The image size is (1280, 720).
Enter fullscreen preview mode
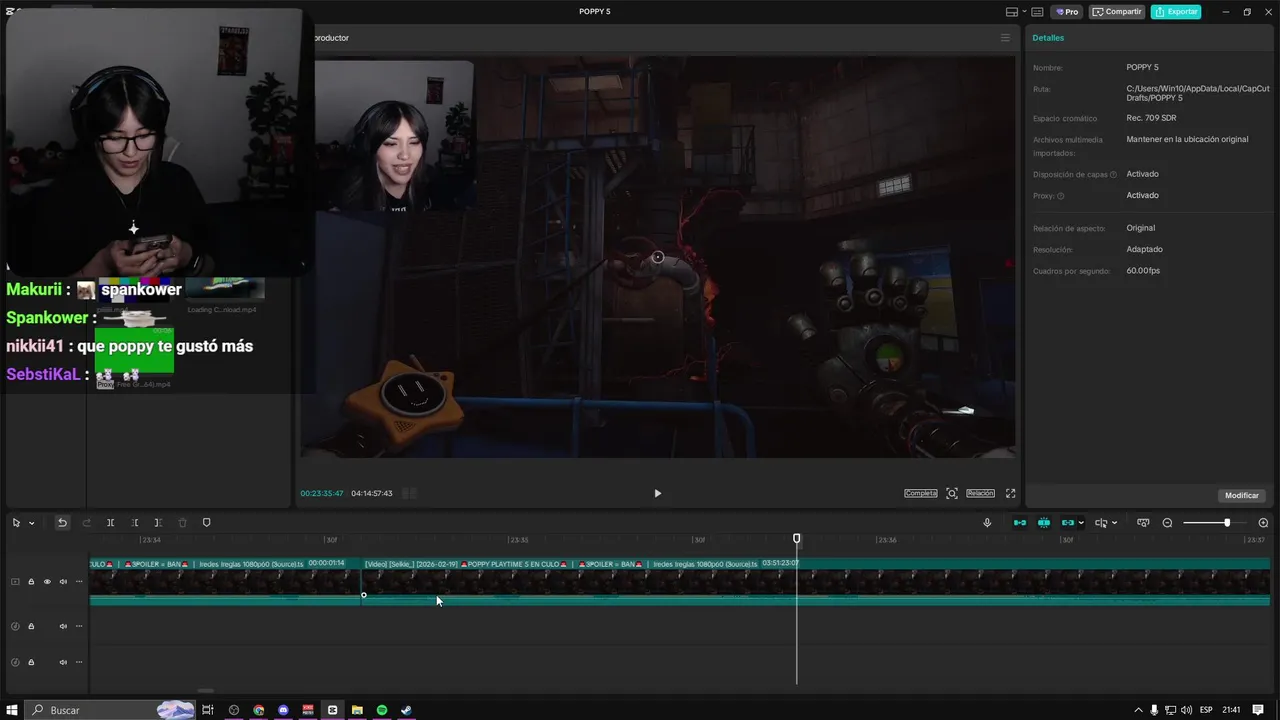(x=1010, y=493)
